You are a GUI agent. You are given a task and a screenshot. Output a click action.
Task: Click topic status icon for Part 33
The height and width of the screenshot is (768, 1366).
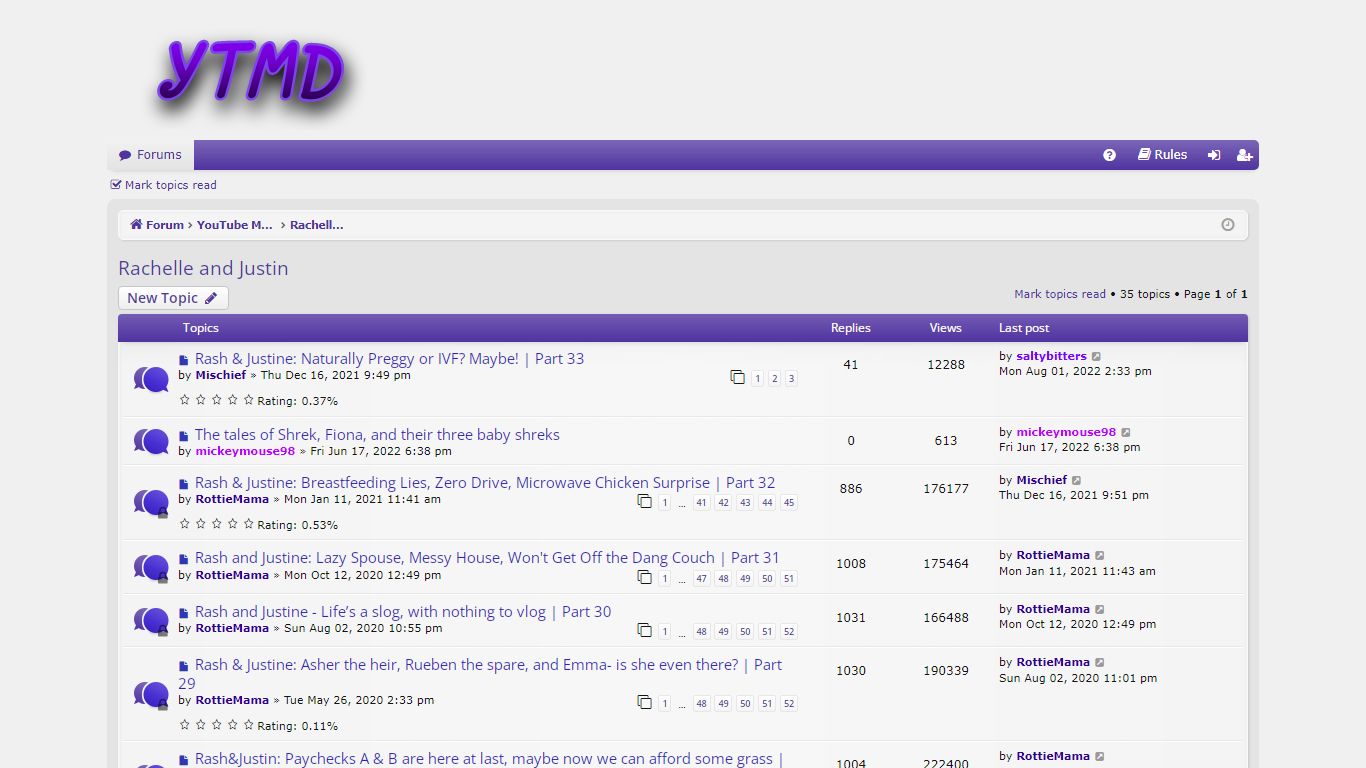[x=151, y=379]
